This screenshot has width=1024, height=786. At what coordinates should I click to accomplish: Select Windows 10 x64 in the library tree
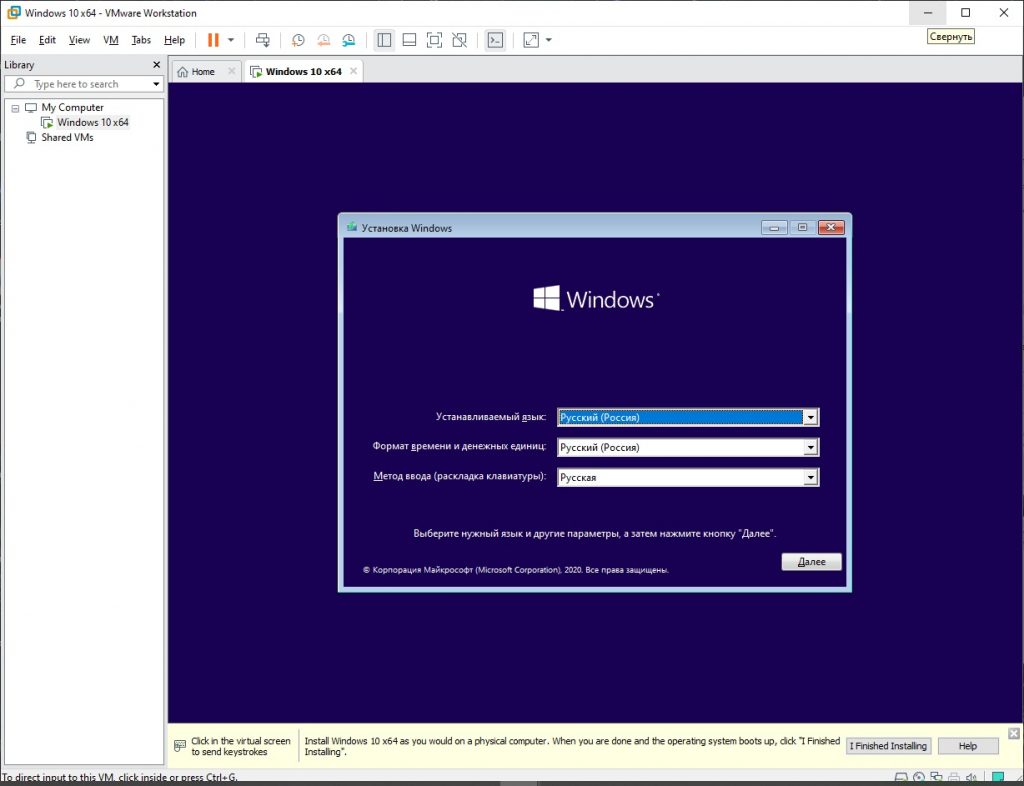(x=93, y=122)
